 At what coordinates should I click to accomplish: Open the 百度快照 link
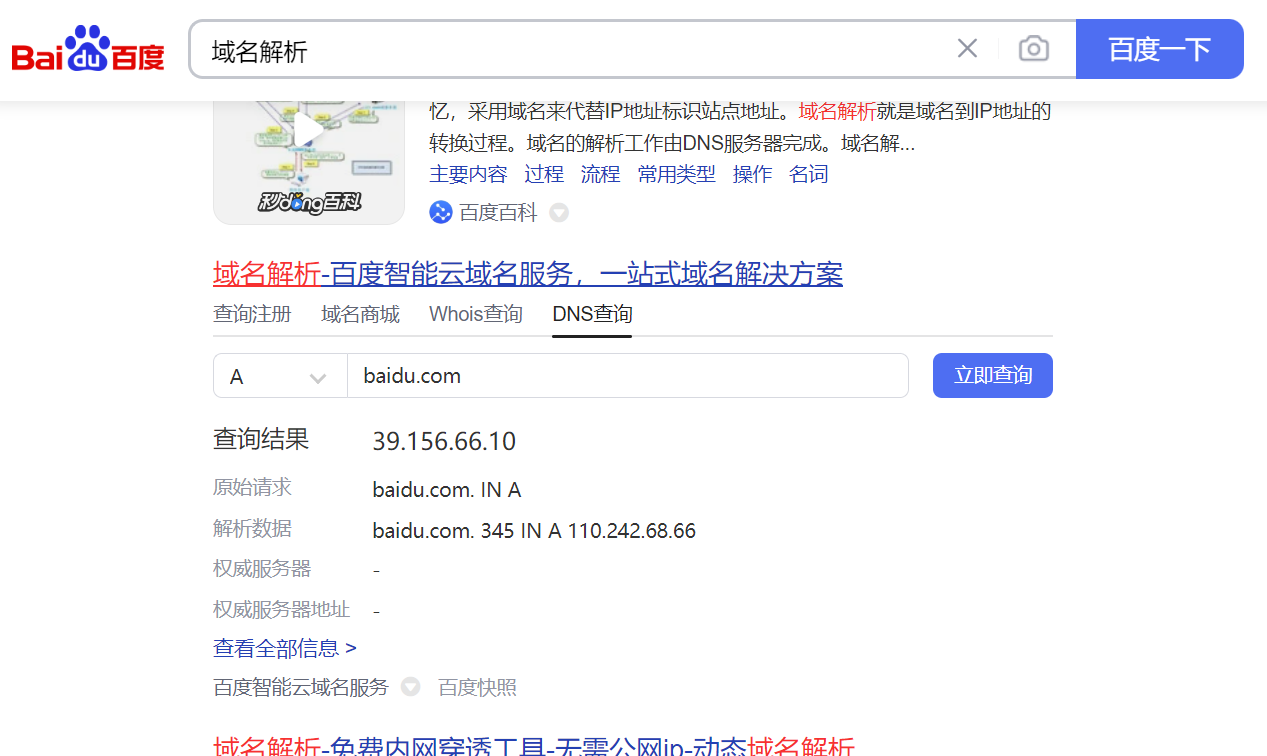tap(478, 687)
